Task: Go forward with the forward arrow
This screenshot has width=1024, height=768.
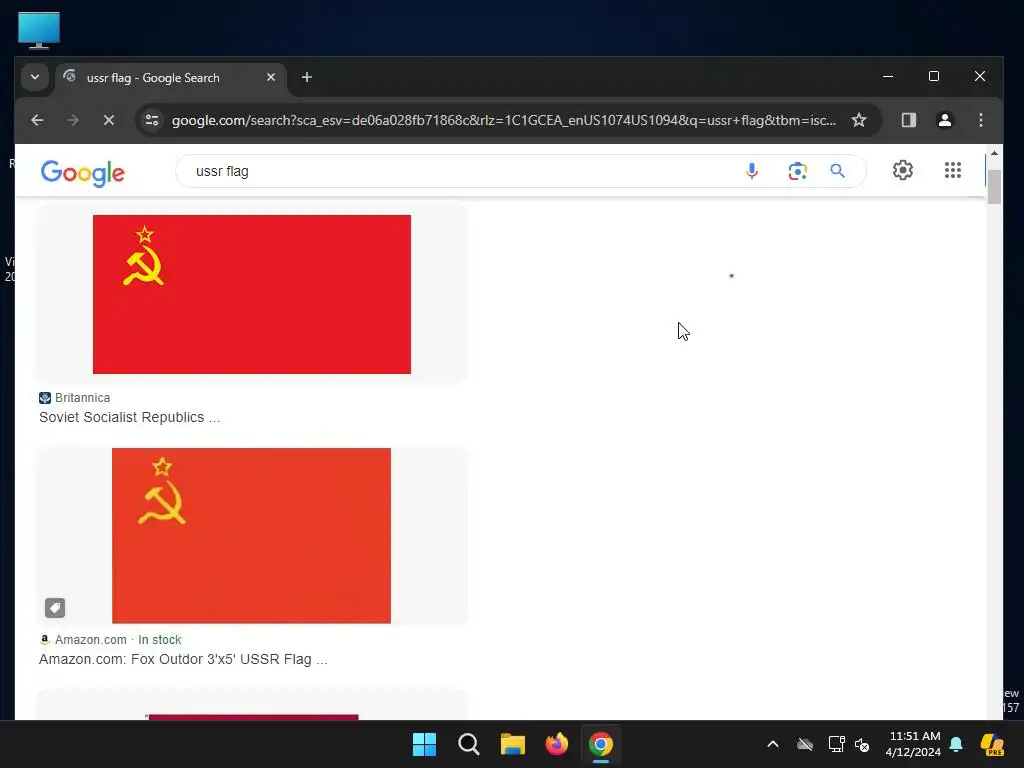Action: (x=72, y=120)
